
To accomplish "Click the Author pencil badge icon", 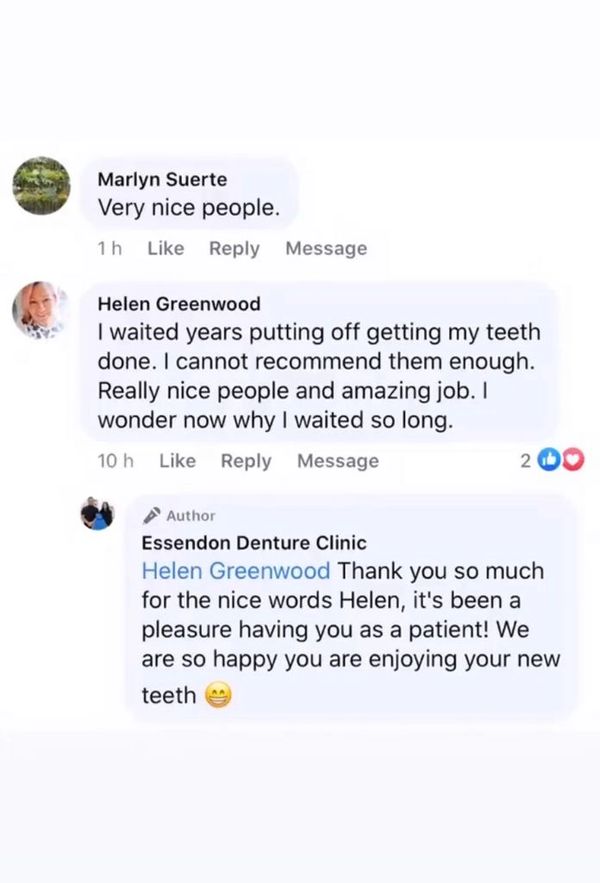I will click(152, 515).
